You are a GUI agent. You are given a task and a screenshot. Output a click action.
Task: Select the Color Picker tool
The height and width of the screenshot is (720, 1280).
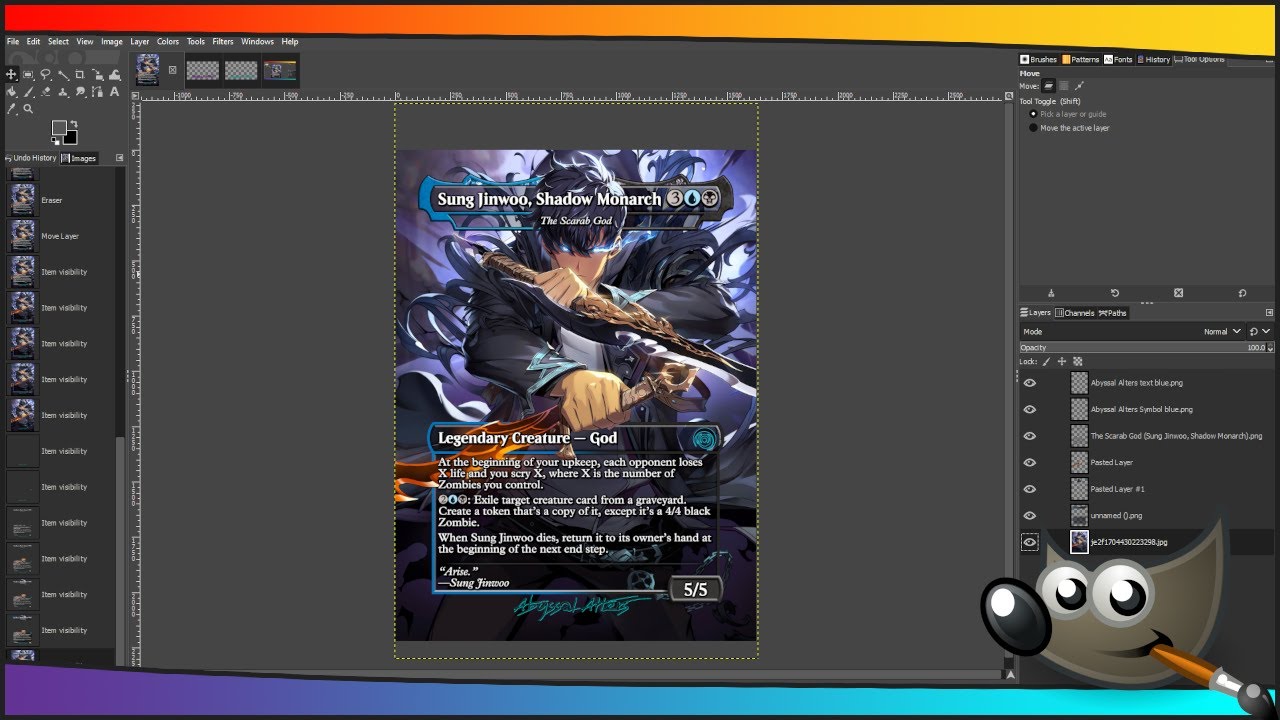tap(11, 109)
